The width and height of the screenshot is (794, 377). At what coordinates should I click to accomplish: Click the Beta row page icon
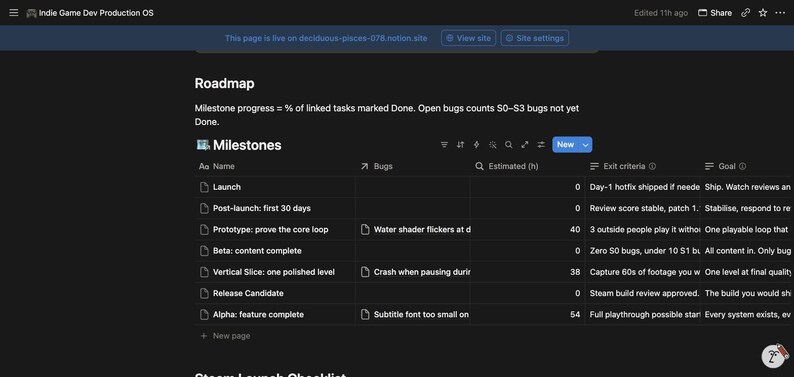(204, 251)
